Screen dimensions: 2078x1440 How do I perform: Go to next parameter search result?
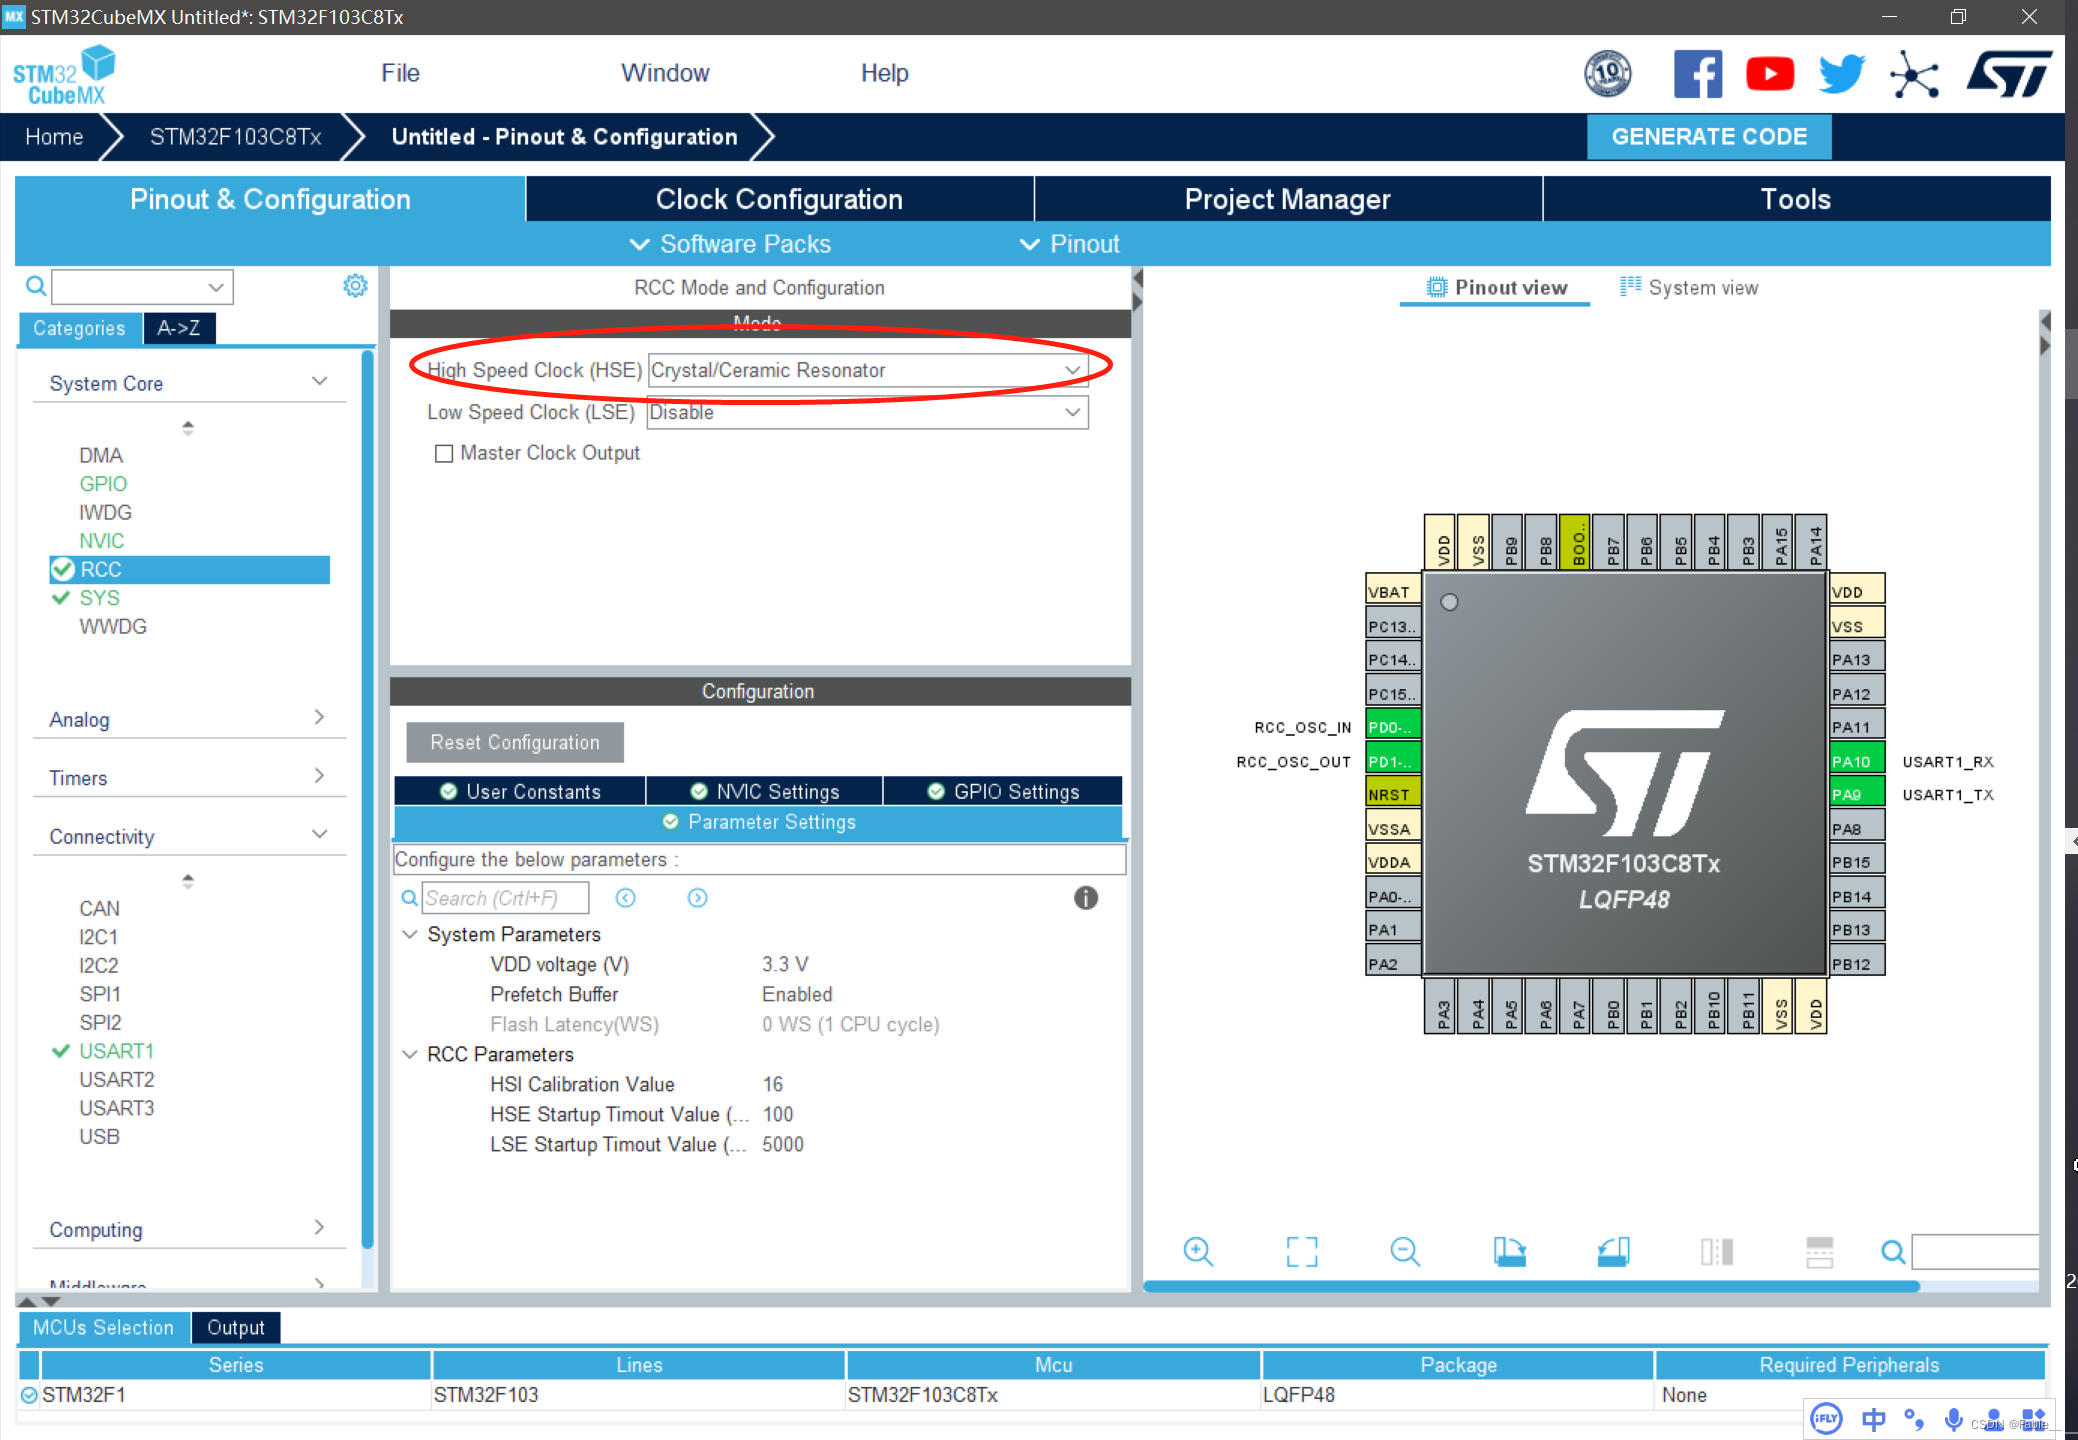pos(697,898)
